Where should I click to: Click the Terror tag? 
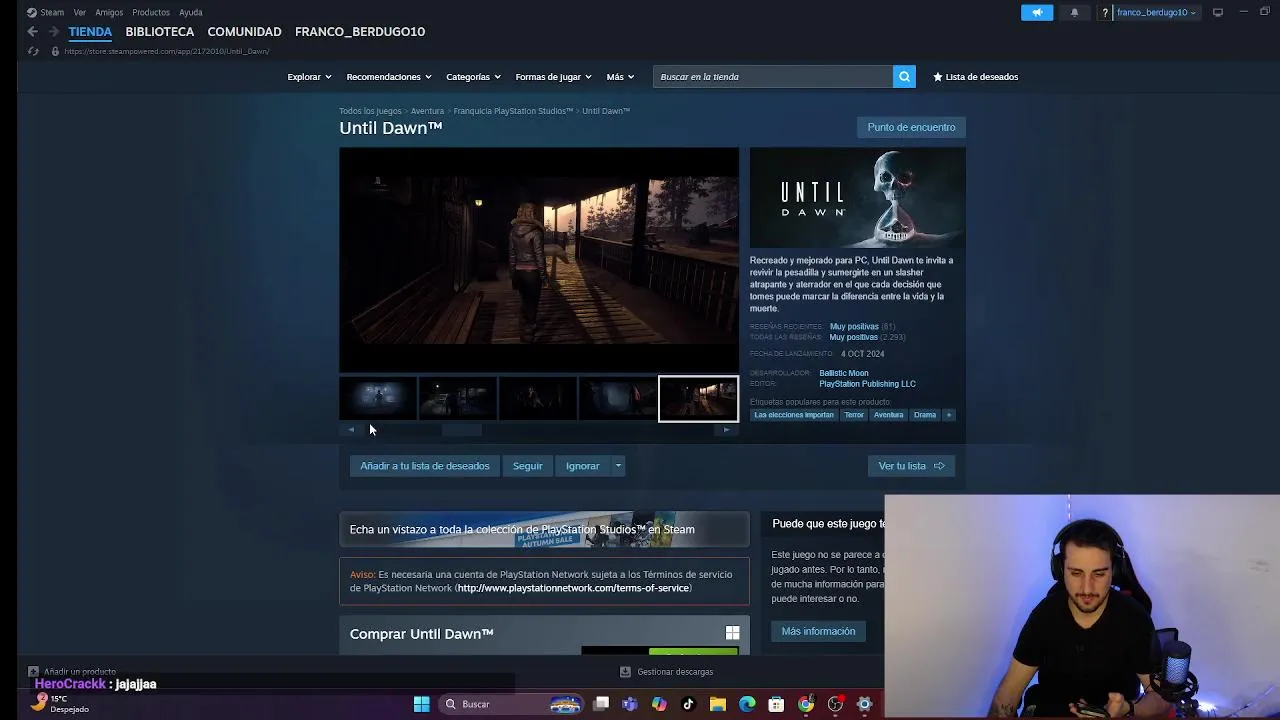[854, 415]
